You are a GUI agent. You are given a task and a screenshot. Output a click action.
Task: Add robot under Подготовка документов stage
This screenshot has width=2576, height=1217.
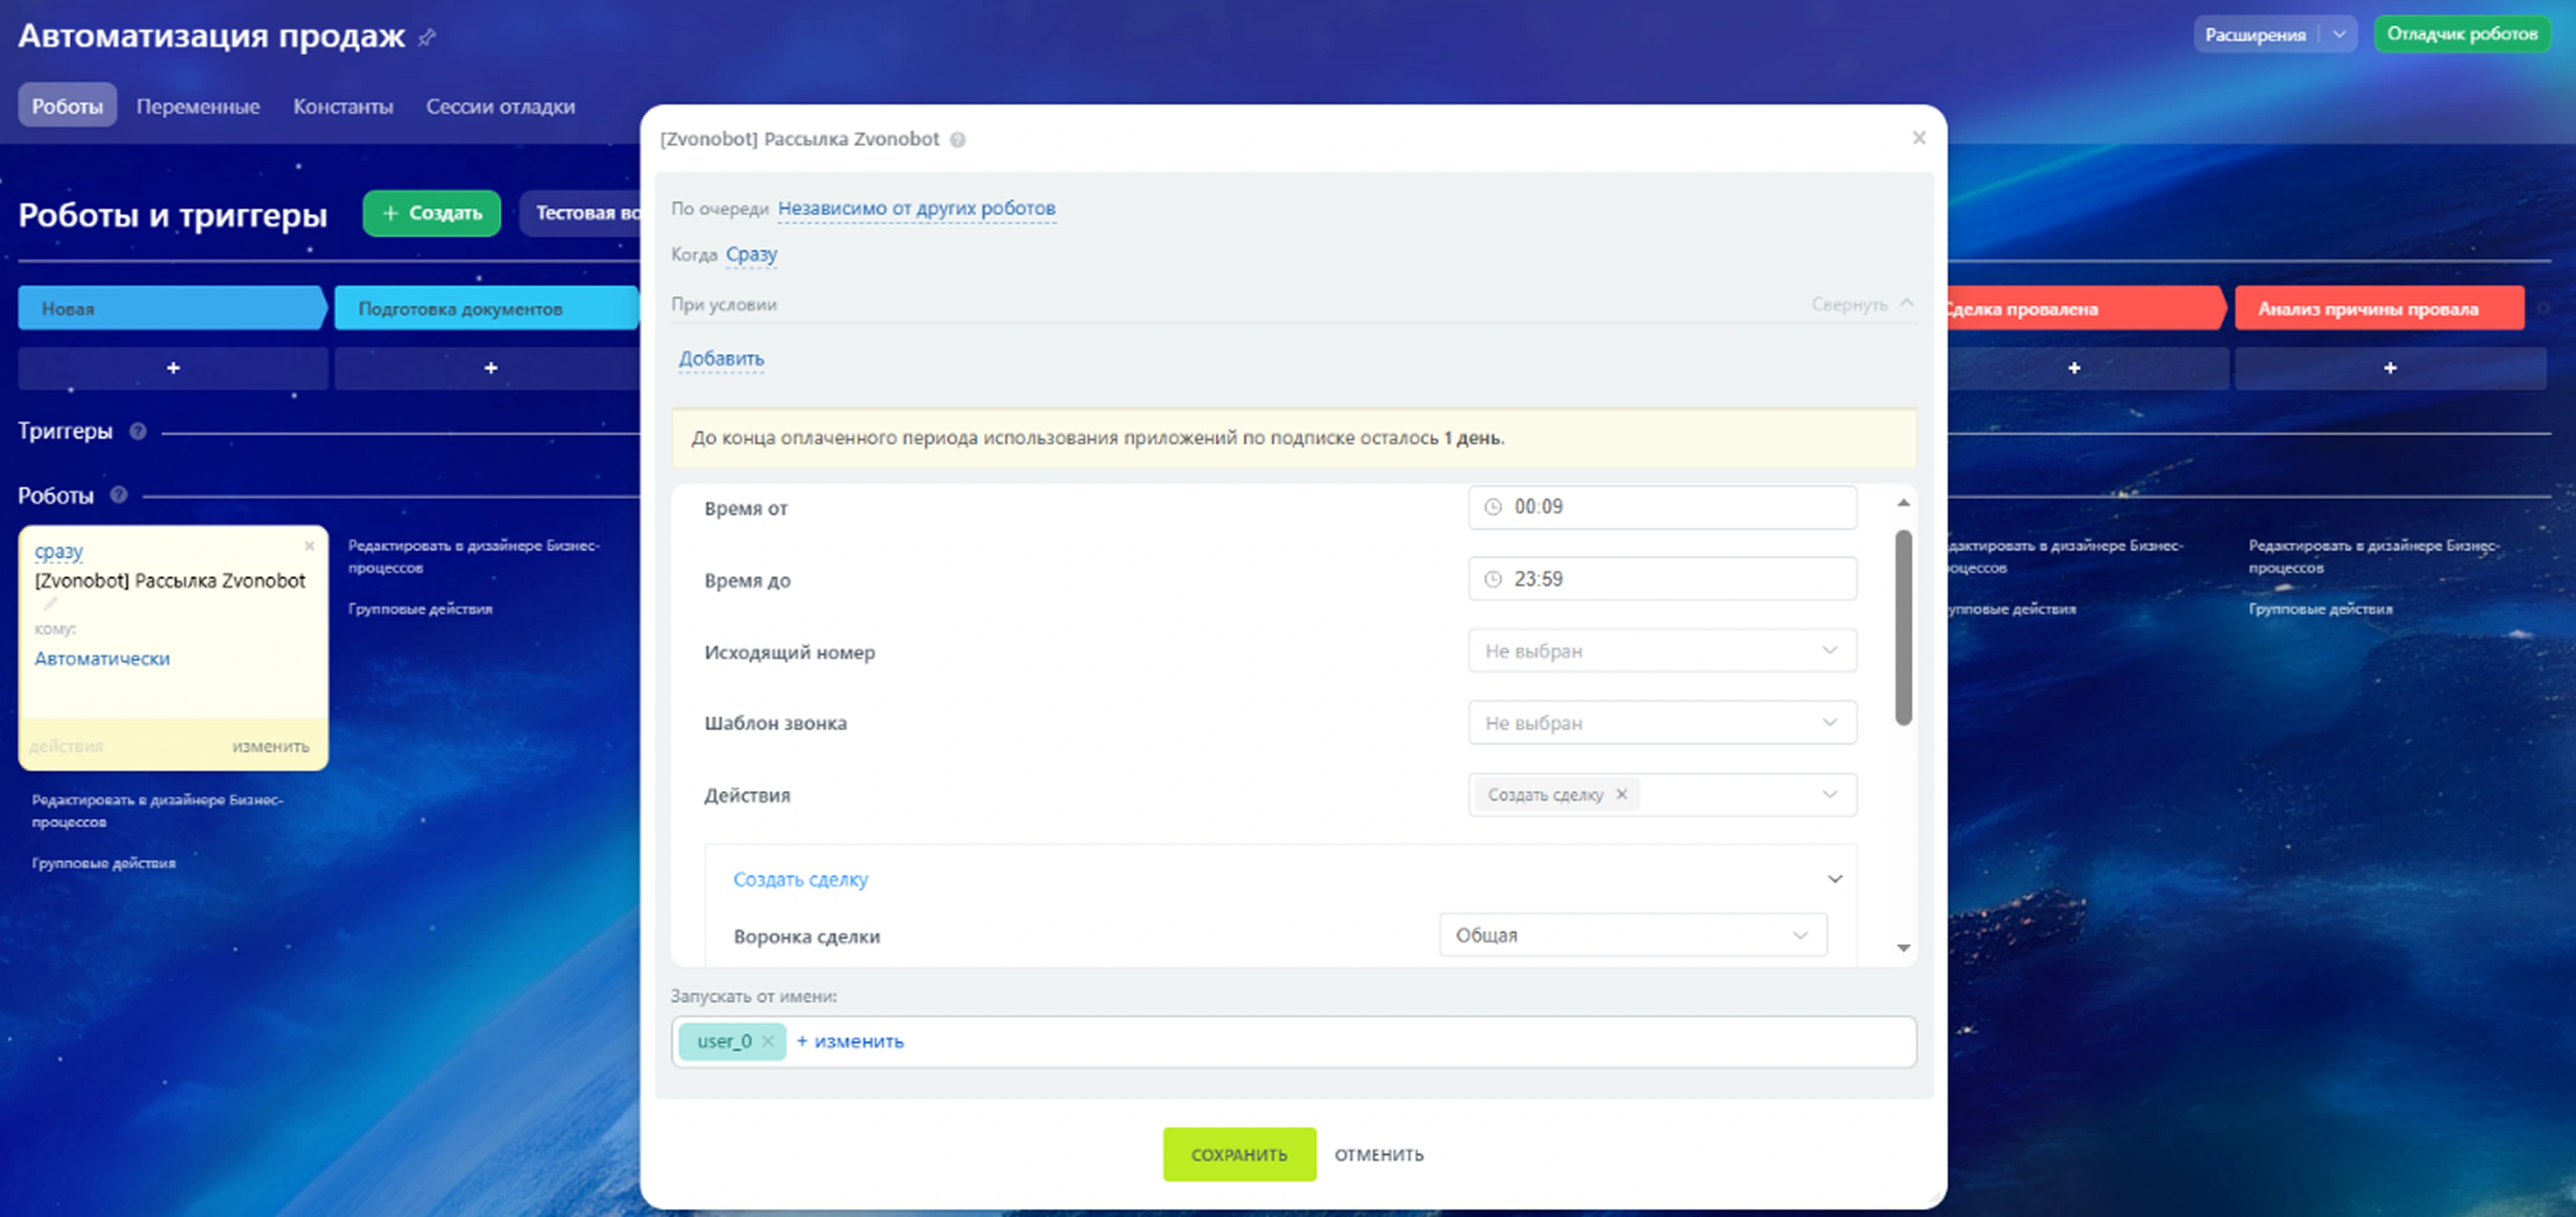490,368
